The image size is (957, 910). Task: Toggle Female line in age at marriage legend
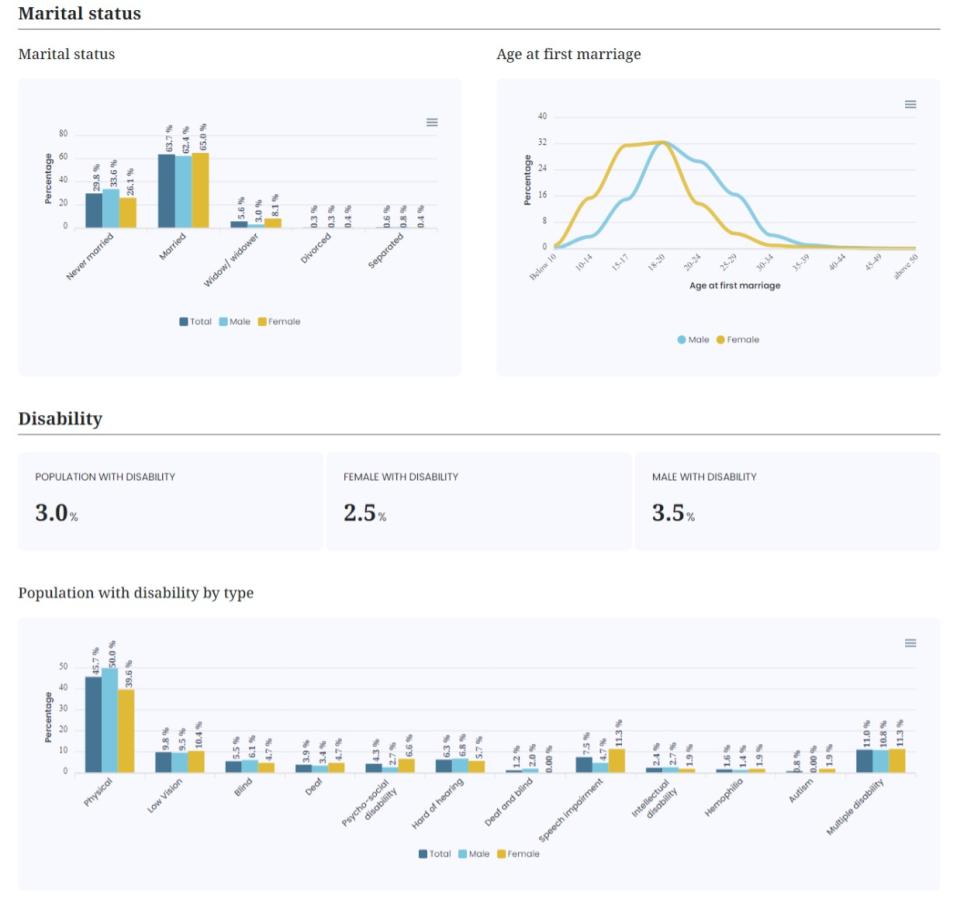pos(738,340)
